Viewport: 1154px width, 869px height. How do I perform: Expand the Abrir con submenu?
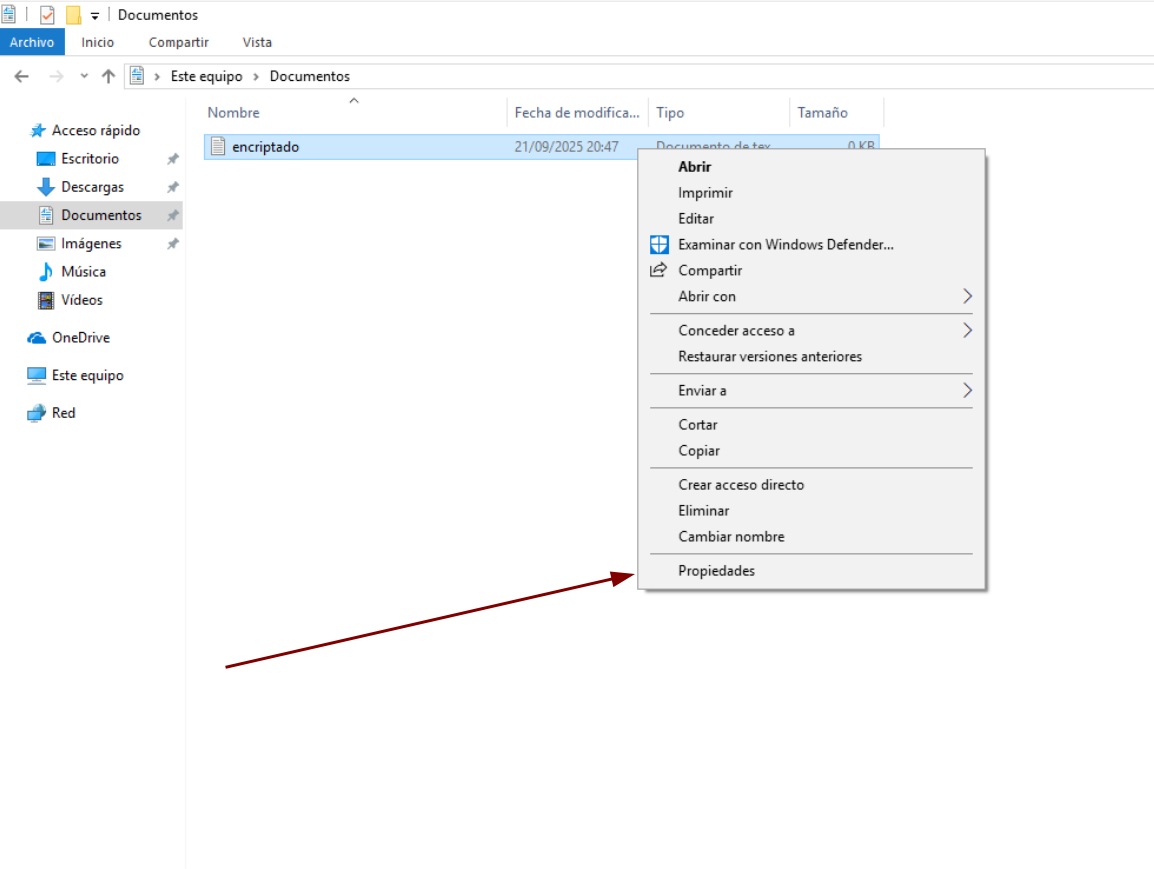coord(811,297)
